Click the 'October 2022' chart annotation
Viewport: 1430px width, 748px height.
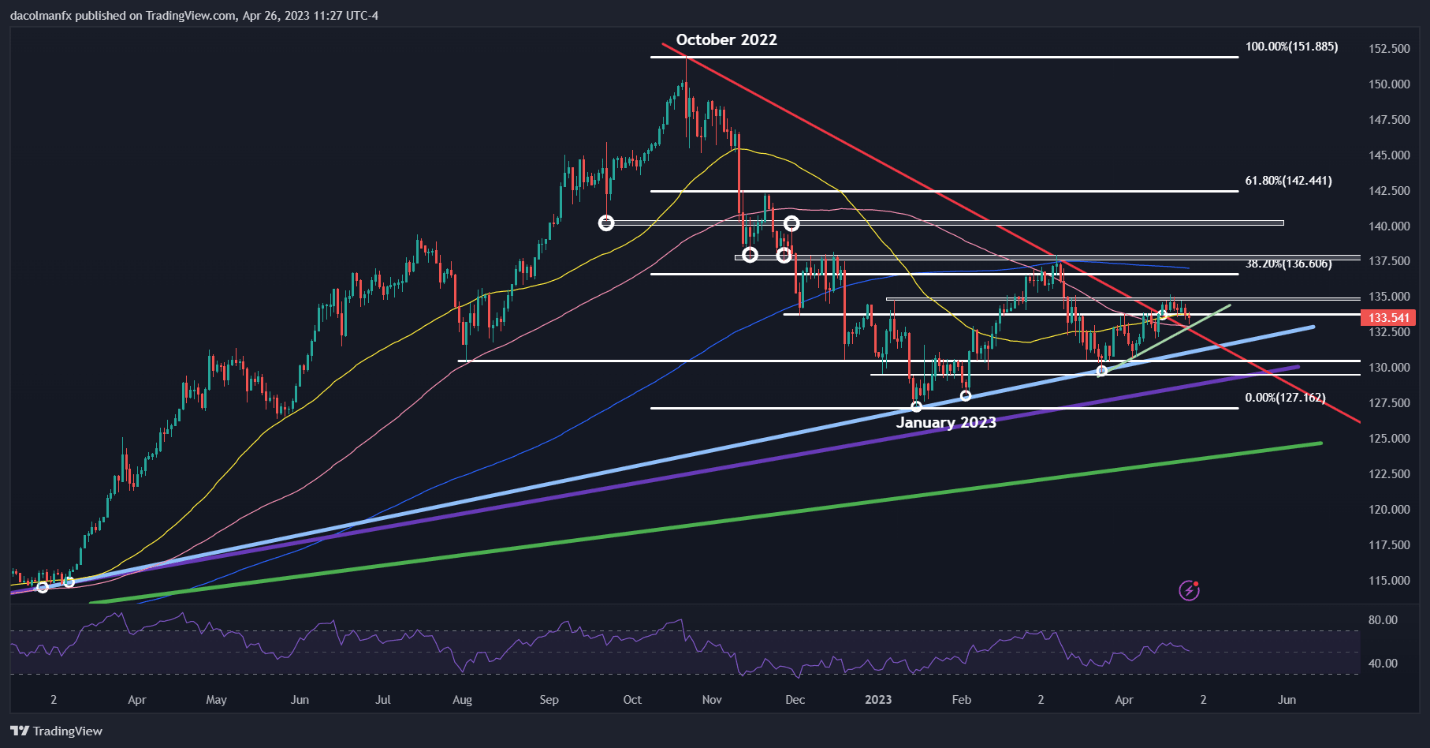[x=726, y=40]
